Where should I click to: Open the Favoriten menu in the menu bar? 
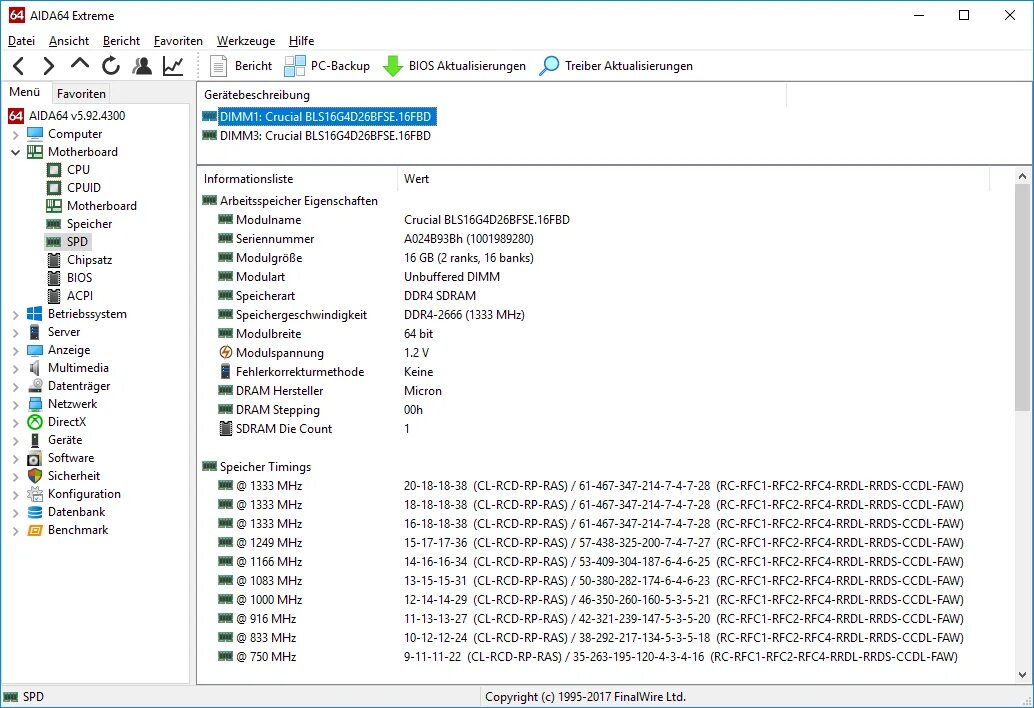178,41
